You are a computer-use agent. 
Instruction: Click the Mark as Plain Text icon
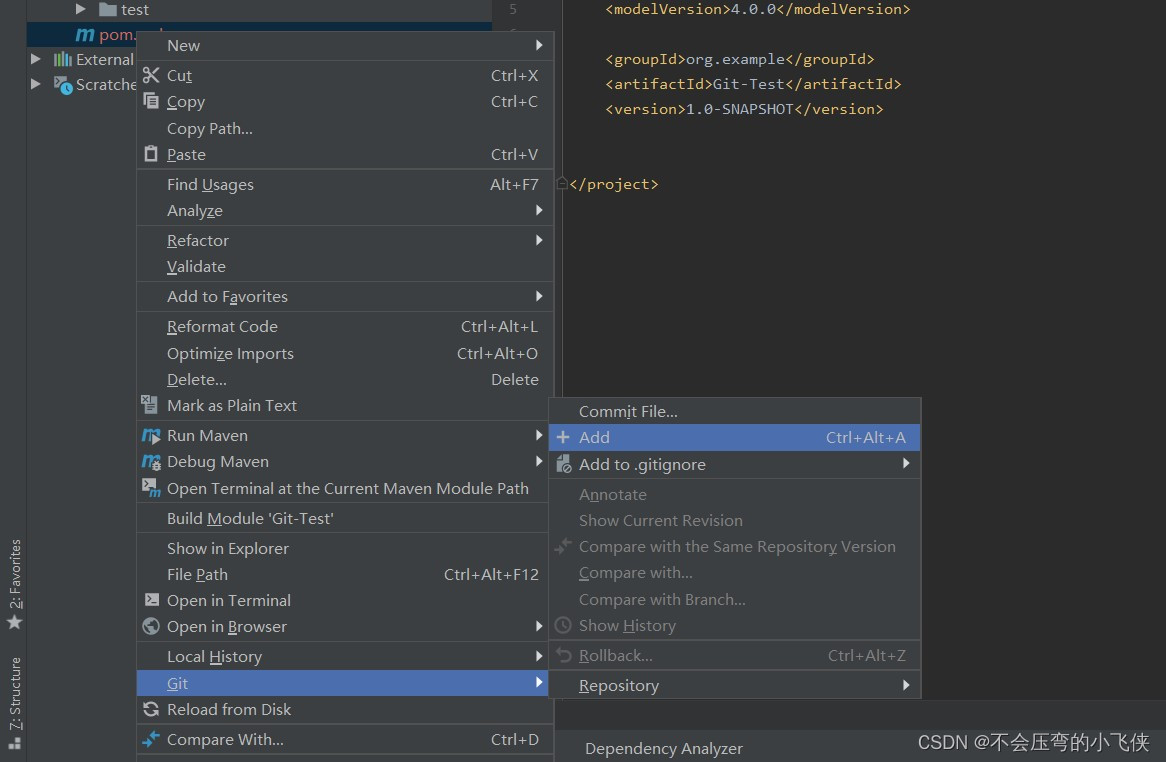tap(149, 404)
